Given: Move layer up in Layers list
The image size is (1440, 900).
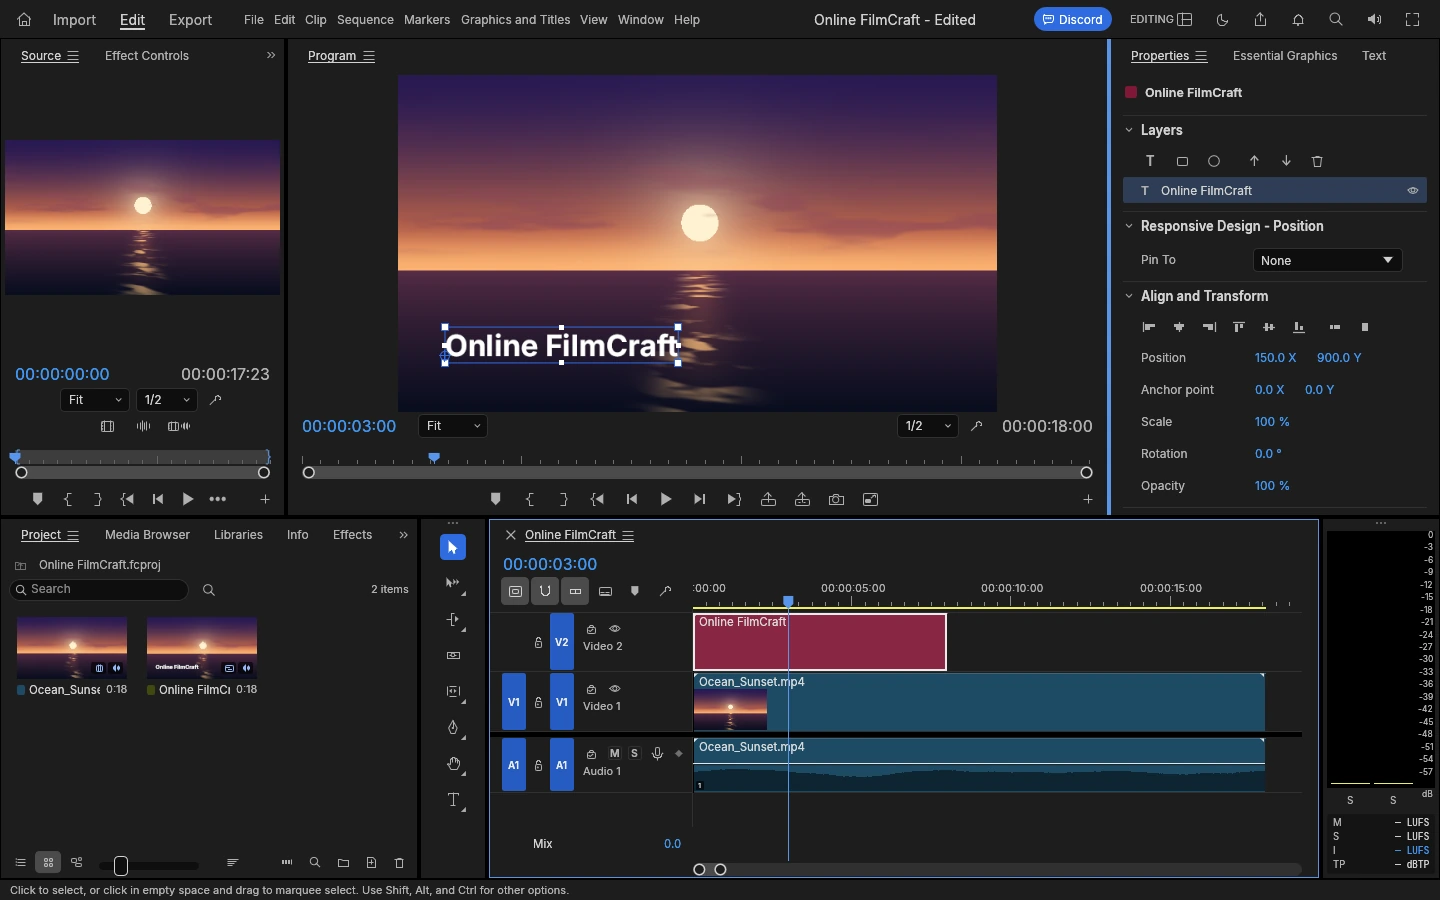Looking at the screenshot, I should click(x=1255, y=161).
